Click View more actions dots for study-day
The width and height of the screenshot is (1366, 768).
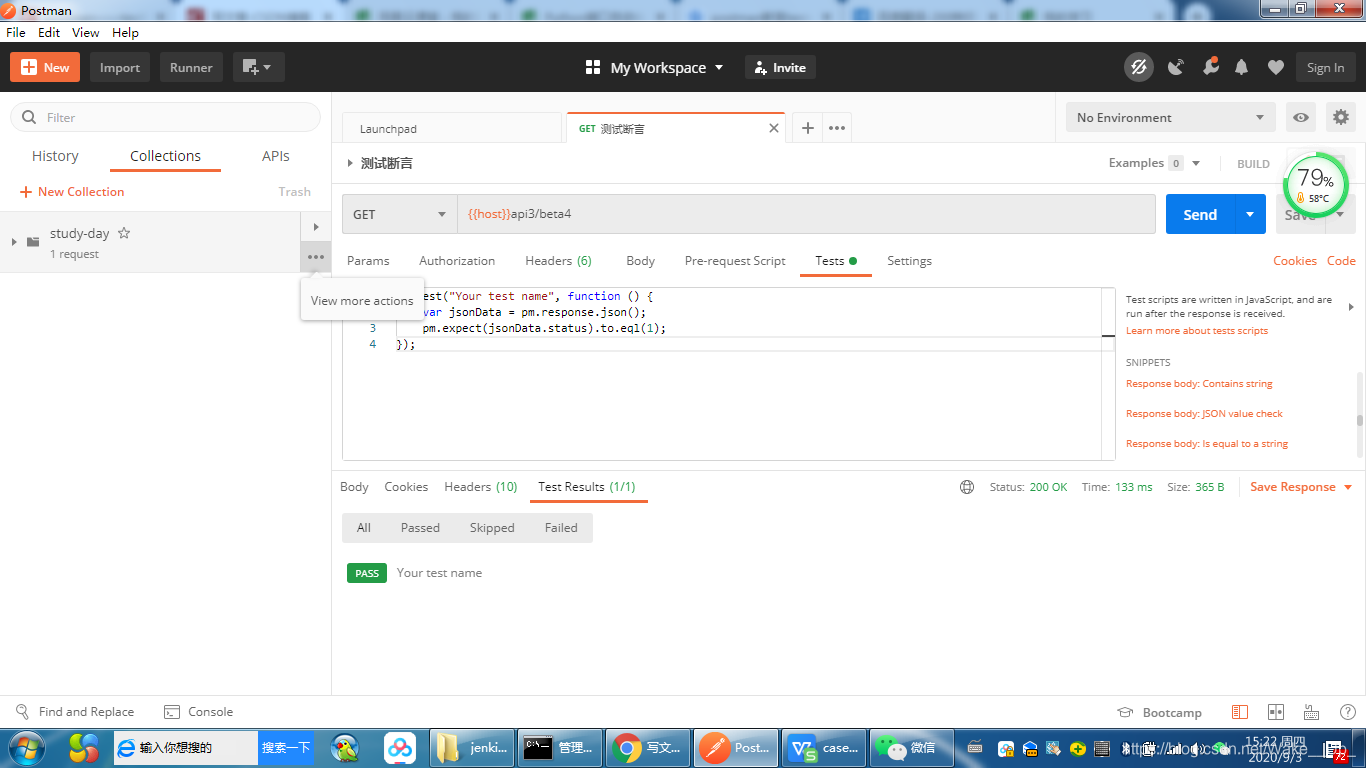click(316, 257)
